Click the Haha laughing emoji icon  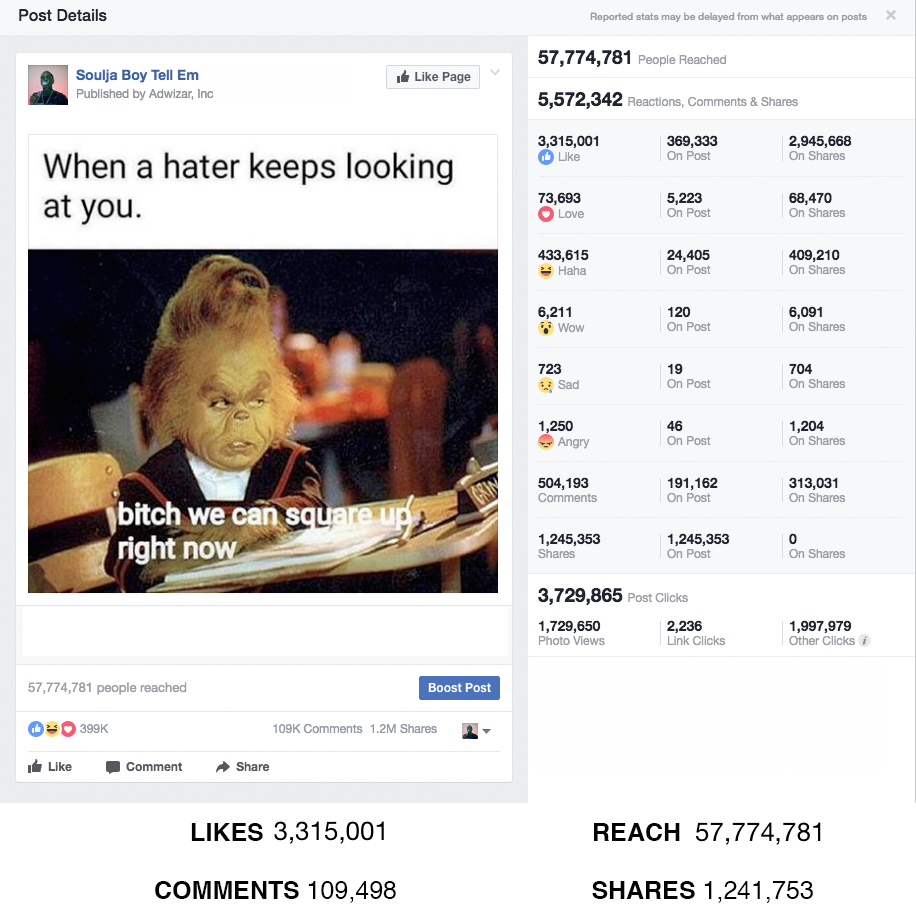click(x=546, y=270)
